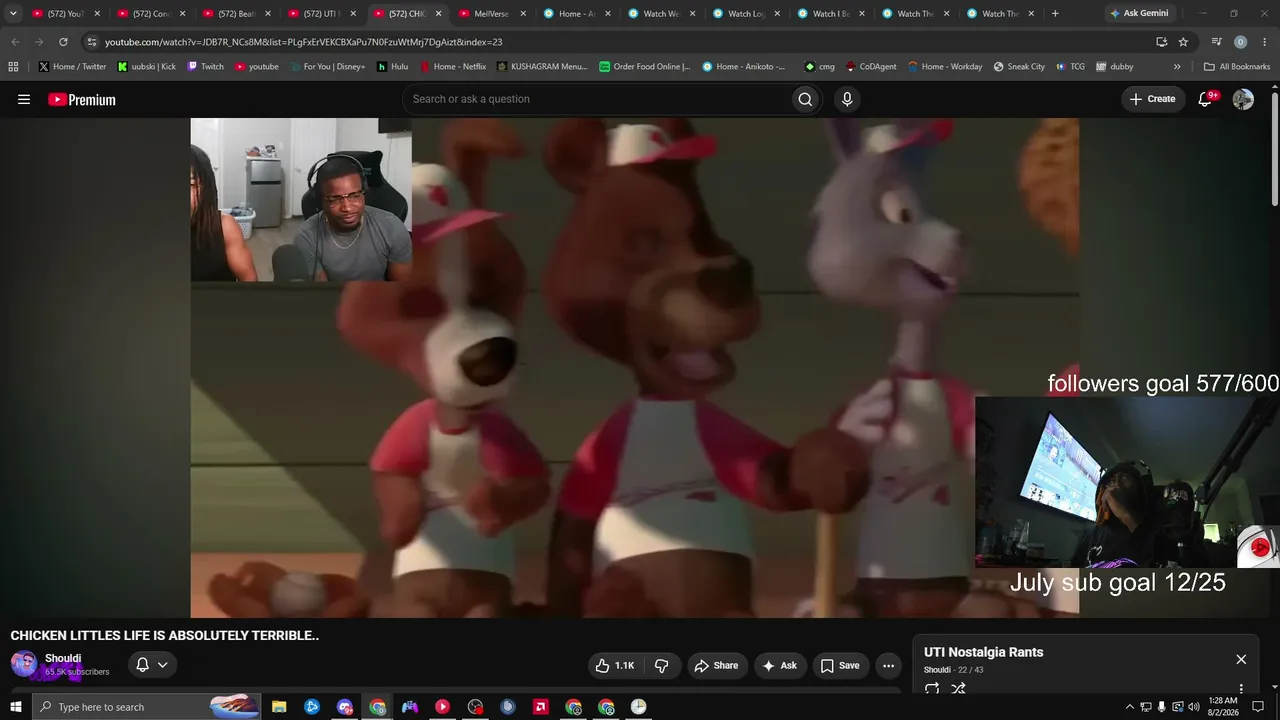Viewport: 1280px width, 720px height.
Task: Open the All Bookmarks folder
Action: click(1236, 67)
